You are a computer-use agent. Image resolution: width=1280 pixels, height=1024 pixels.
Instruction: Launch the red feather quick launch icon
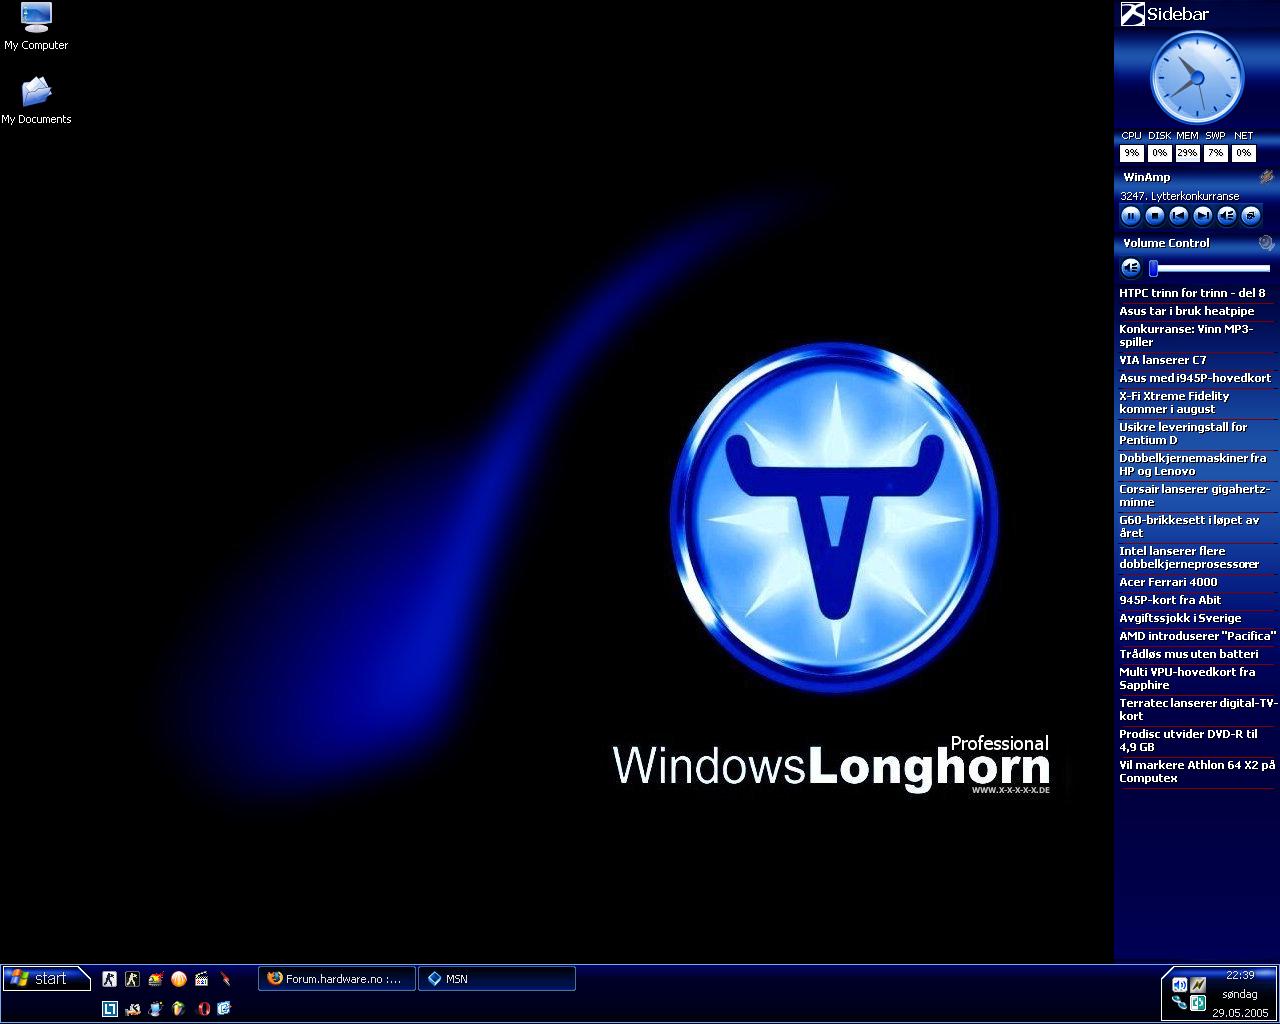226,979
